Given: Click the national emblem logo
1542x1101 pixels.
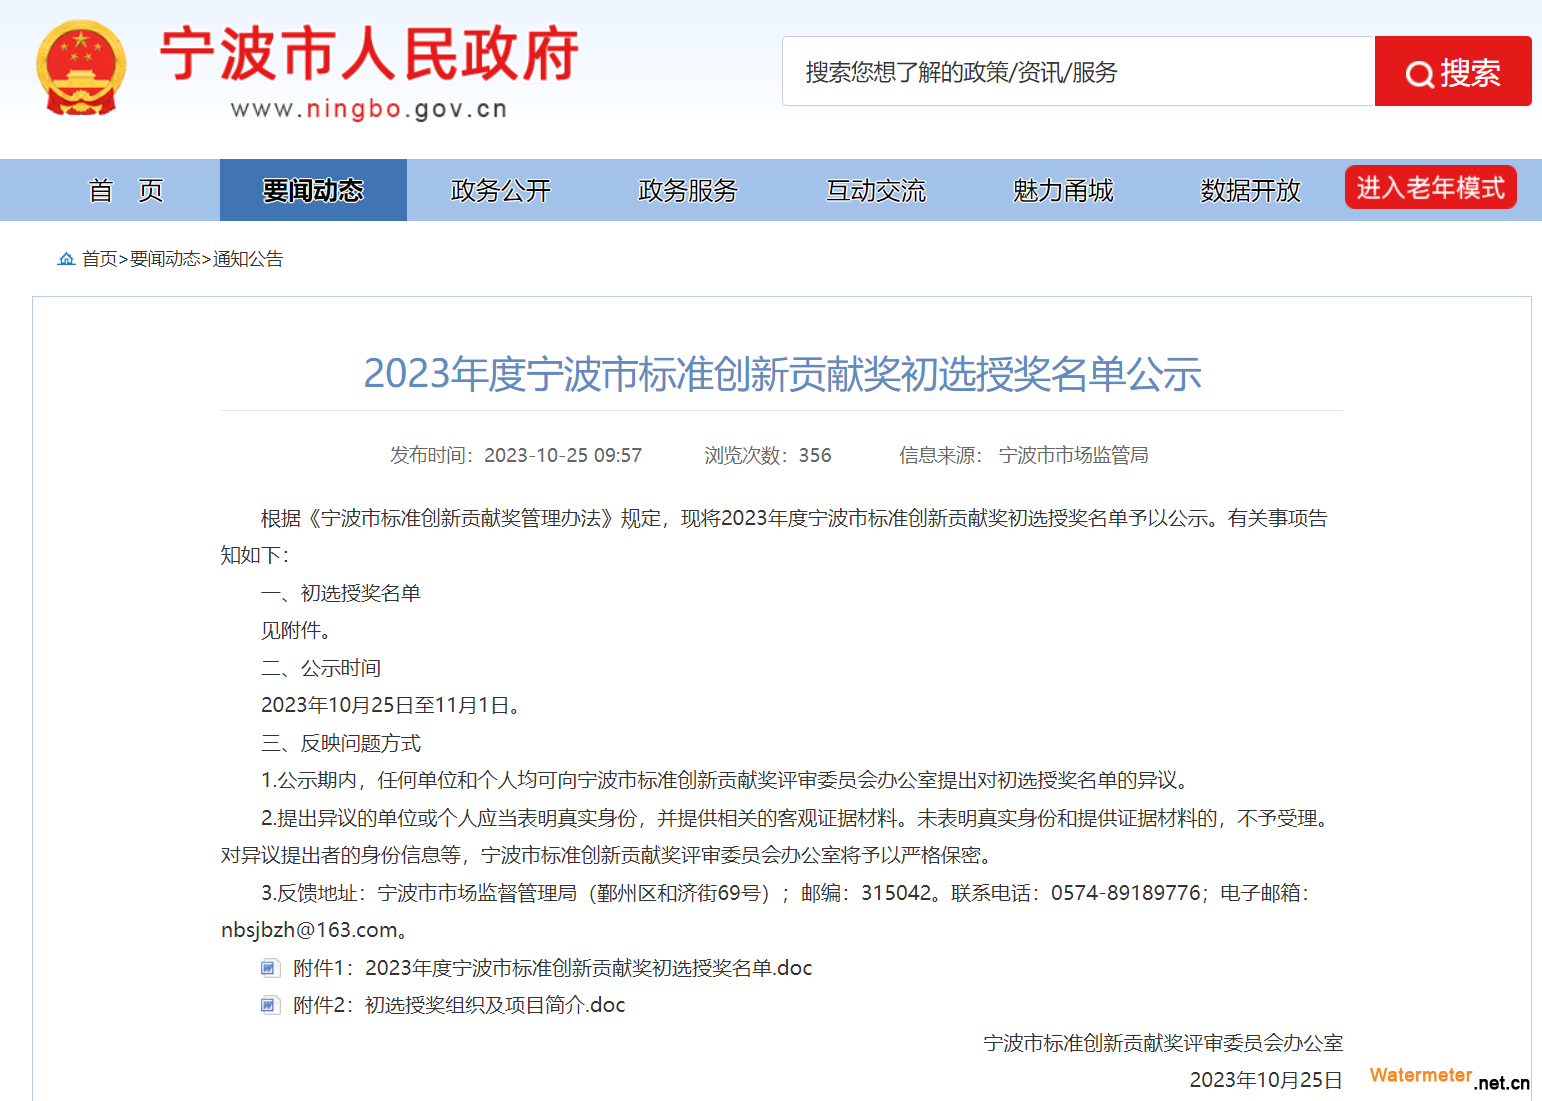Looking at the screenshot, I should click(81, 69).
